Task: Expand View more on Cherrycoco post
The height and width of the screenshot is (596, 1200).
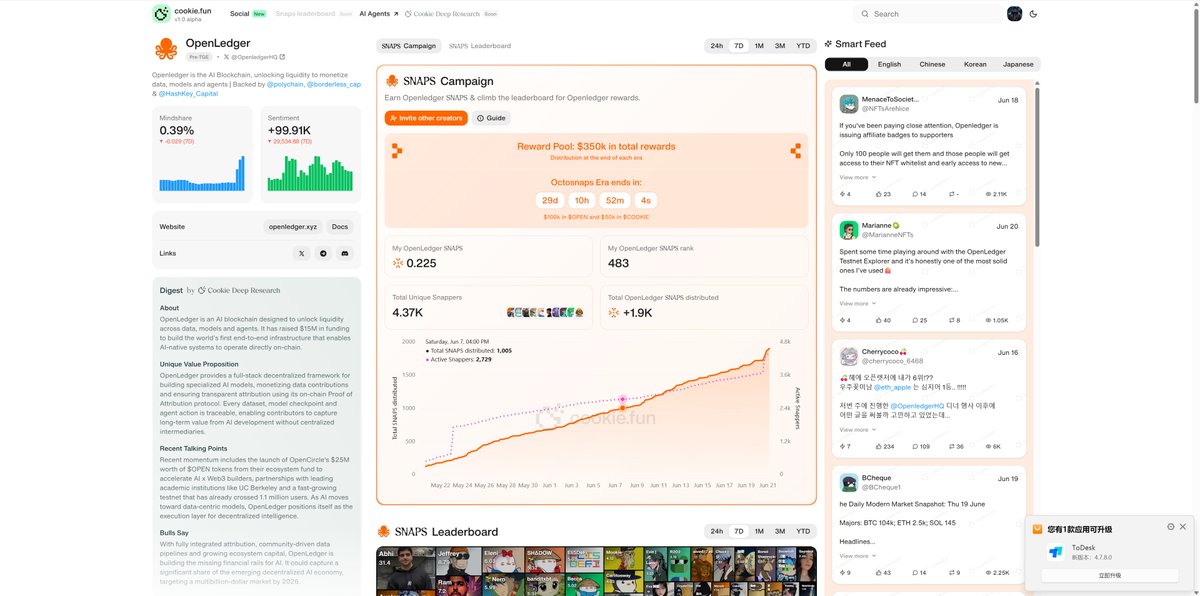Action: click(857, 429)
